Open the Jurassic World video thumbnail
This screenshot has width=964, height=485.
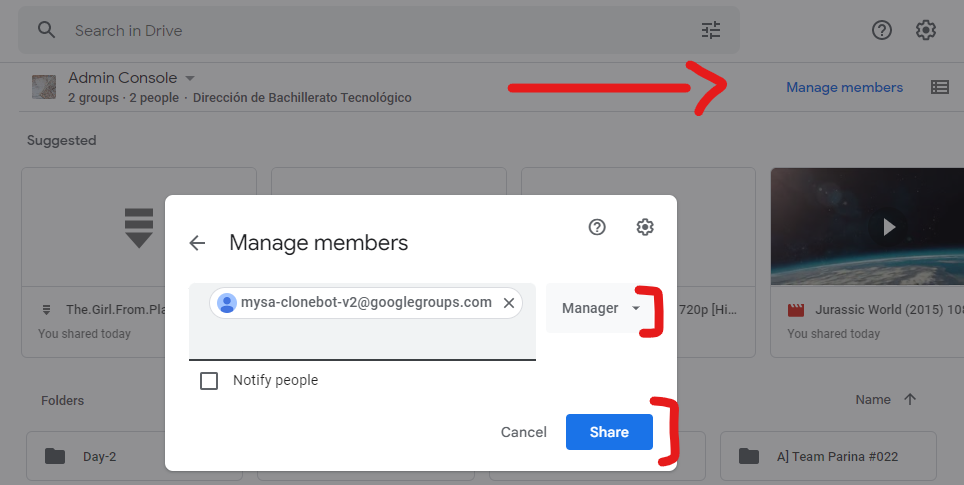point(867,226)
